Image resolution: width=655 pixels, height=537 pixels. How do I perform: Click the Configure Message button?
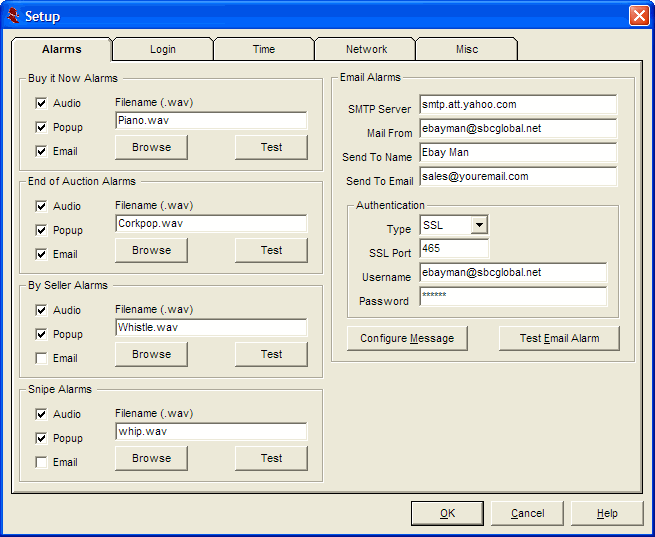(407, 338)
